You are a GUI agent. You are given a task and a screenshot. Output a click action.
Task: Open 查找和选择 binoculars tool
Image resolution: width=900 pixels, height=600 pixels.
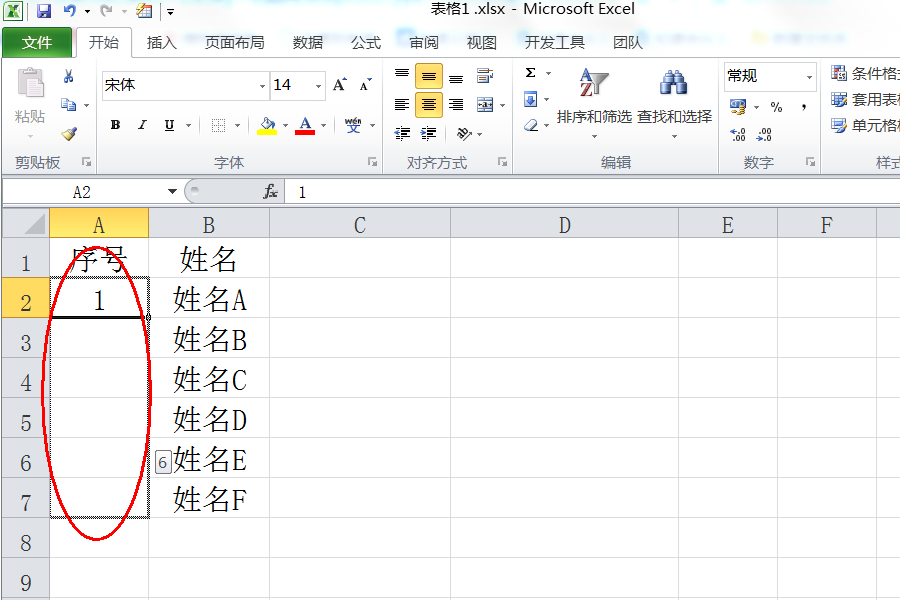[674, 102]
